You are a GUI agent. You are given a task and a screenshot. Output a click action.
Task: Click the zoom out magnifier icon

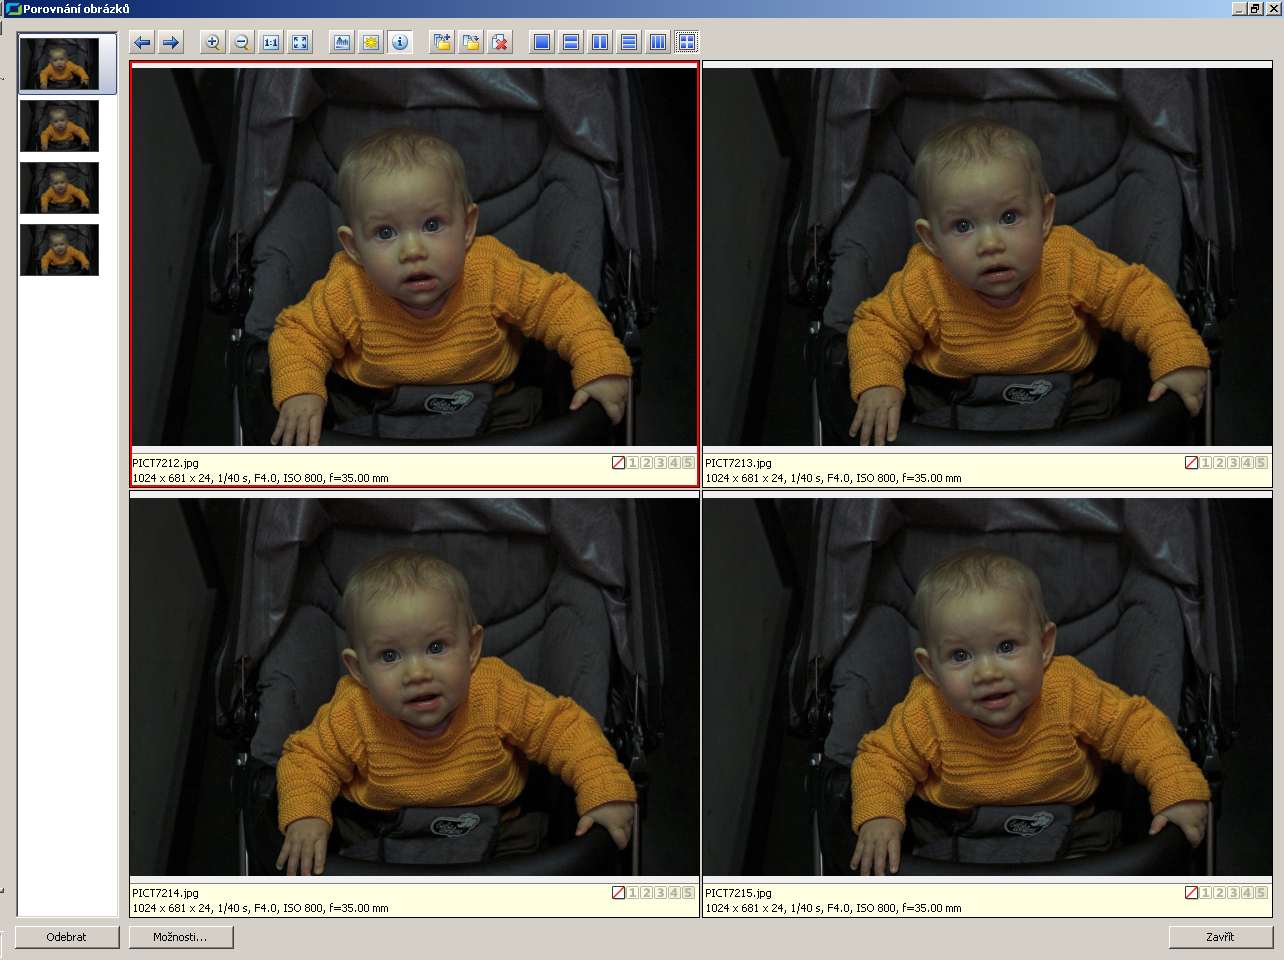tap(241, 42)
